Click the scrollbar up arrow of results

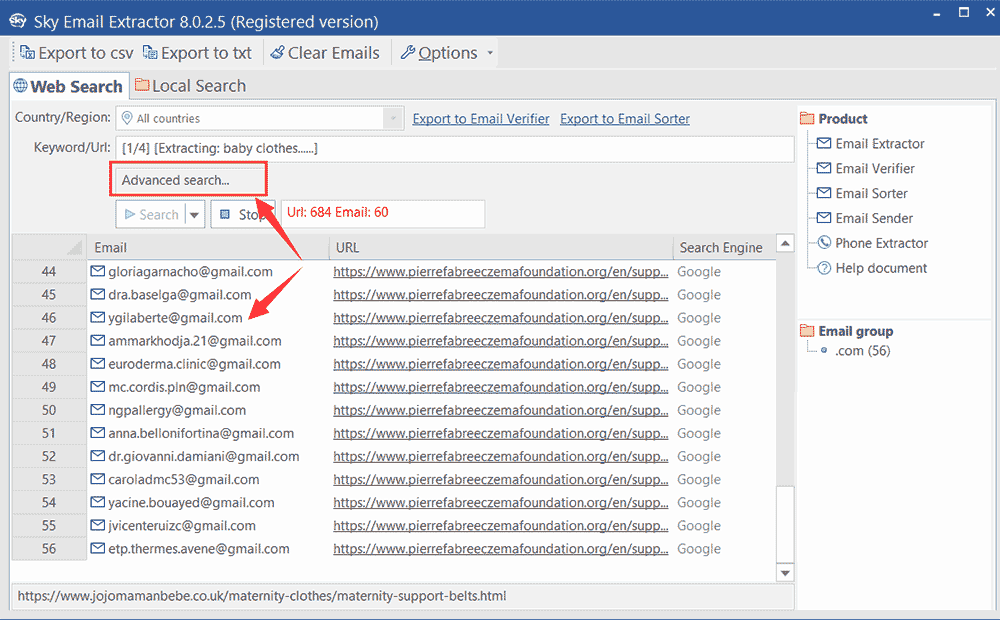coord(785,244)
